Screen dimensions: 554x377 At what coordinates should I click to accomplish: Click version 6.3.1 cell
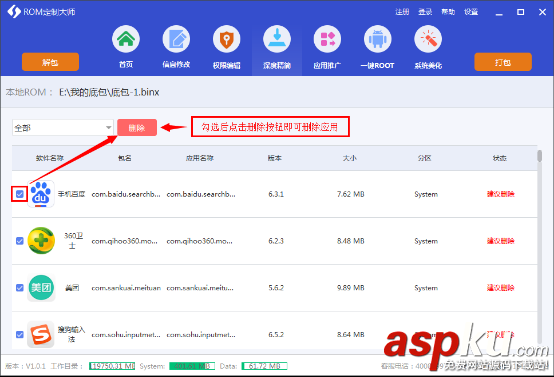tap(276, 194)
